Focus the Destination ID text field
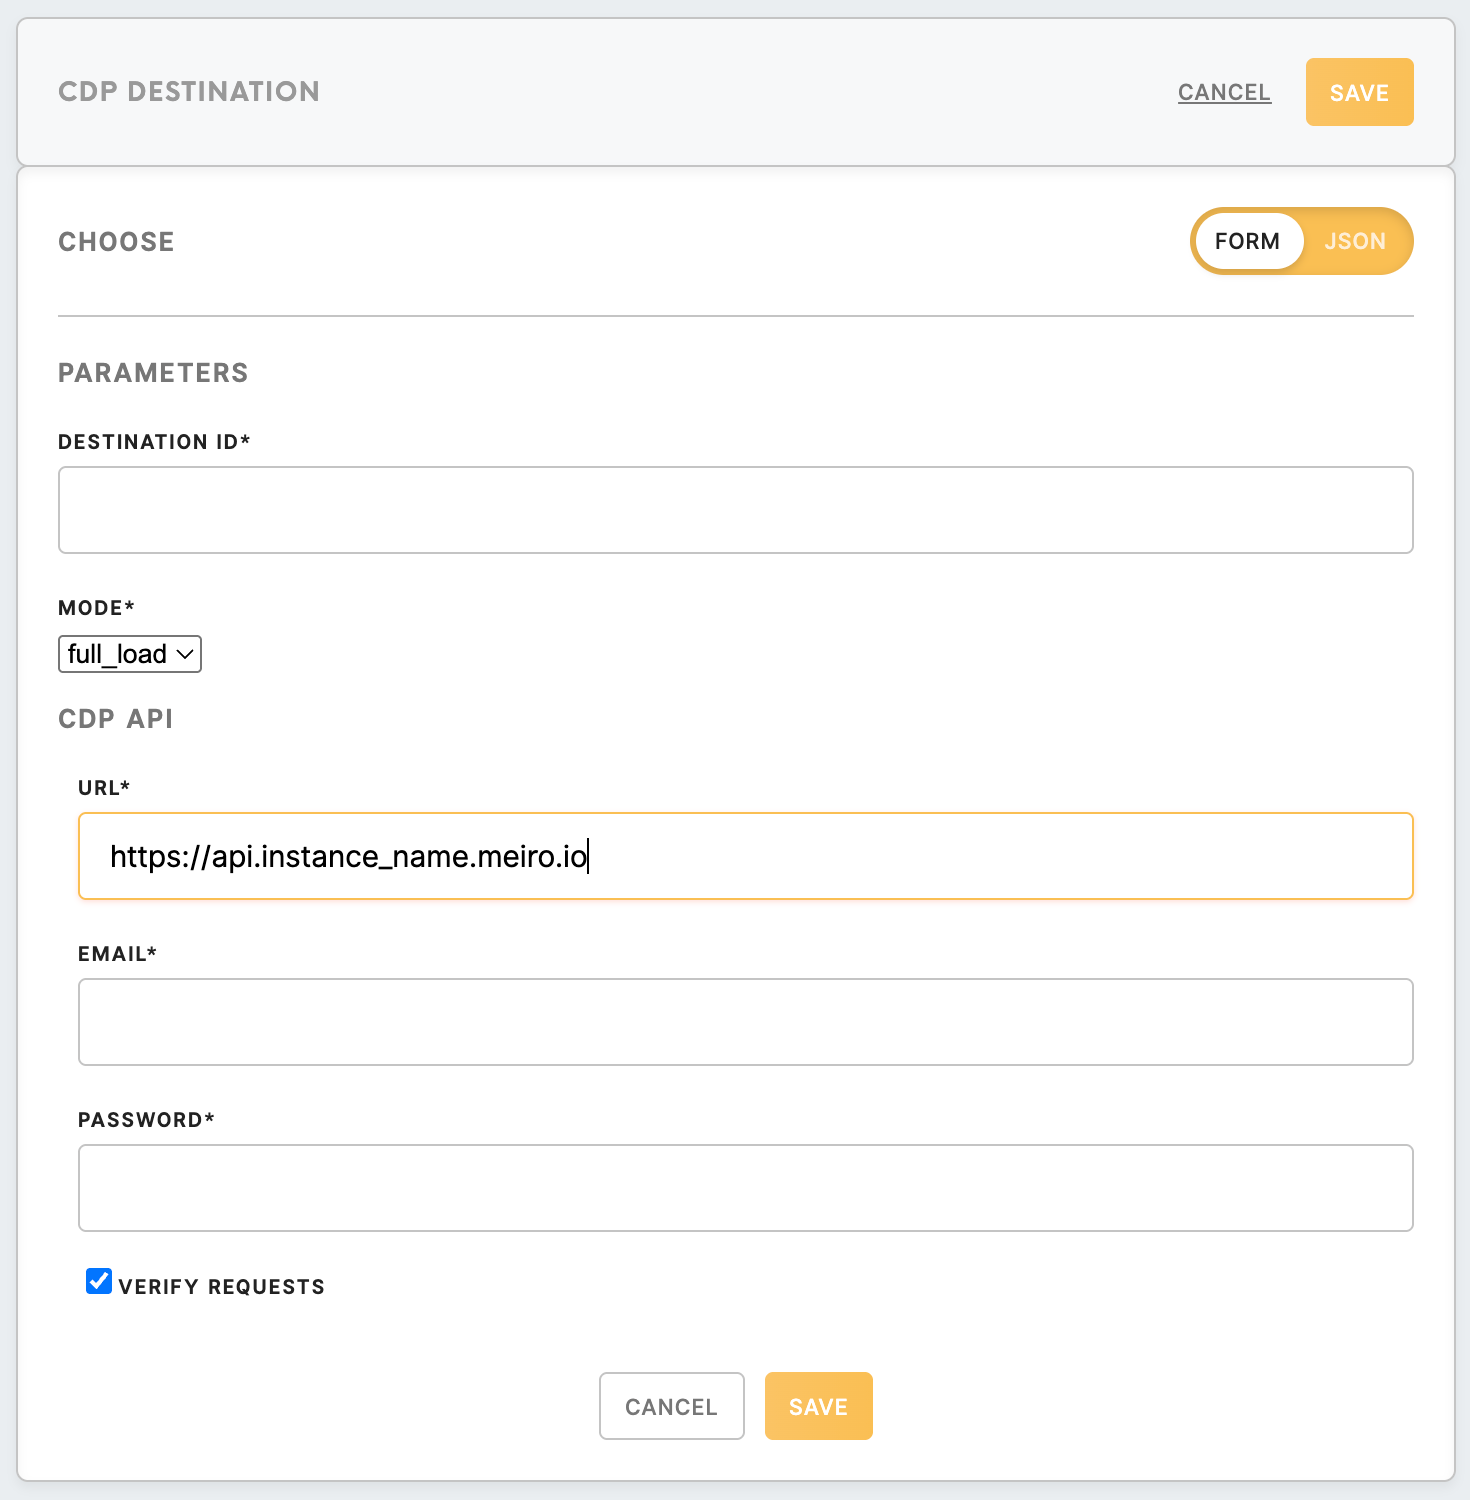Image resolution: width=1470 pixels, height=1500 pixels. pos(735,510)
